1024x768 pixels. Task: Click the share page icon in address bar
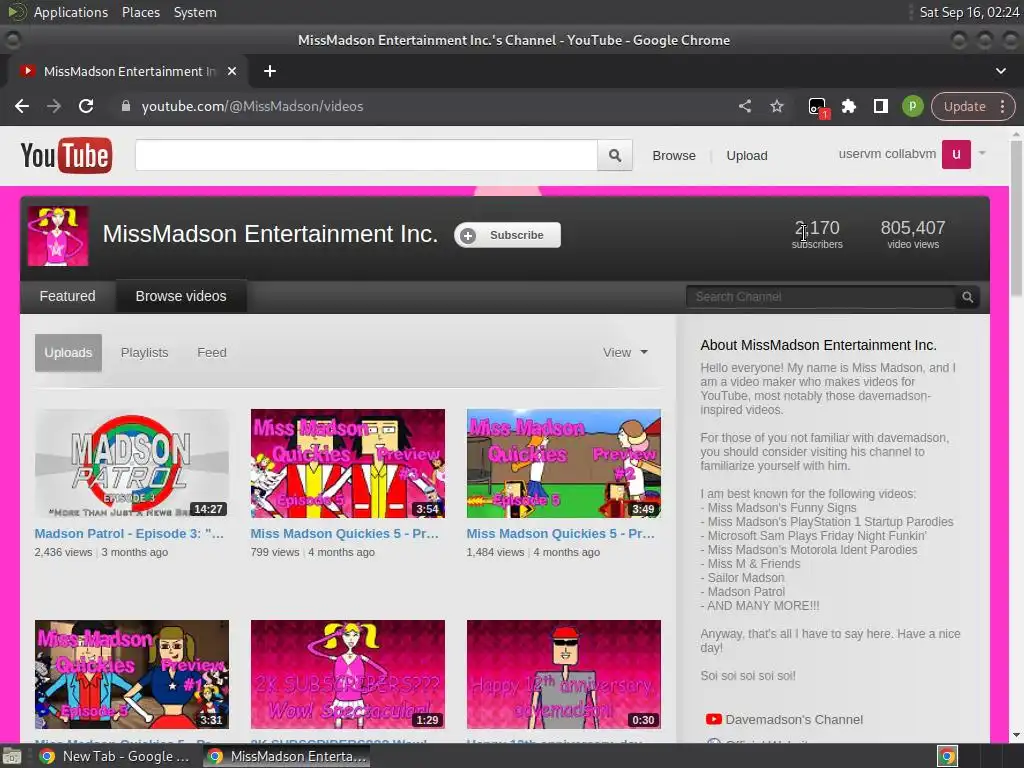point(745,106)
